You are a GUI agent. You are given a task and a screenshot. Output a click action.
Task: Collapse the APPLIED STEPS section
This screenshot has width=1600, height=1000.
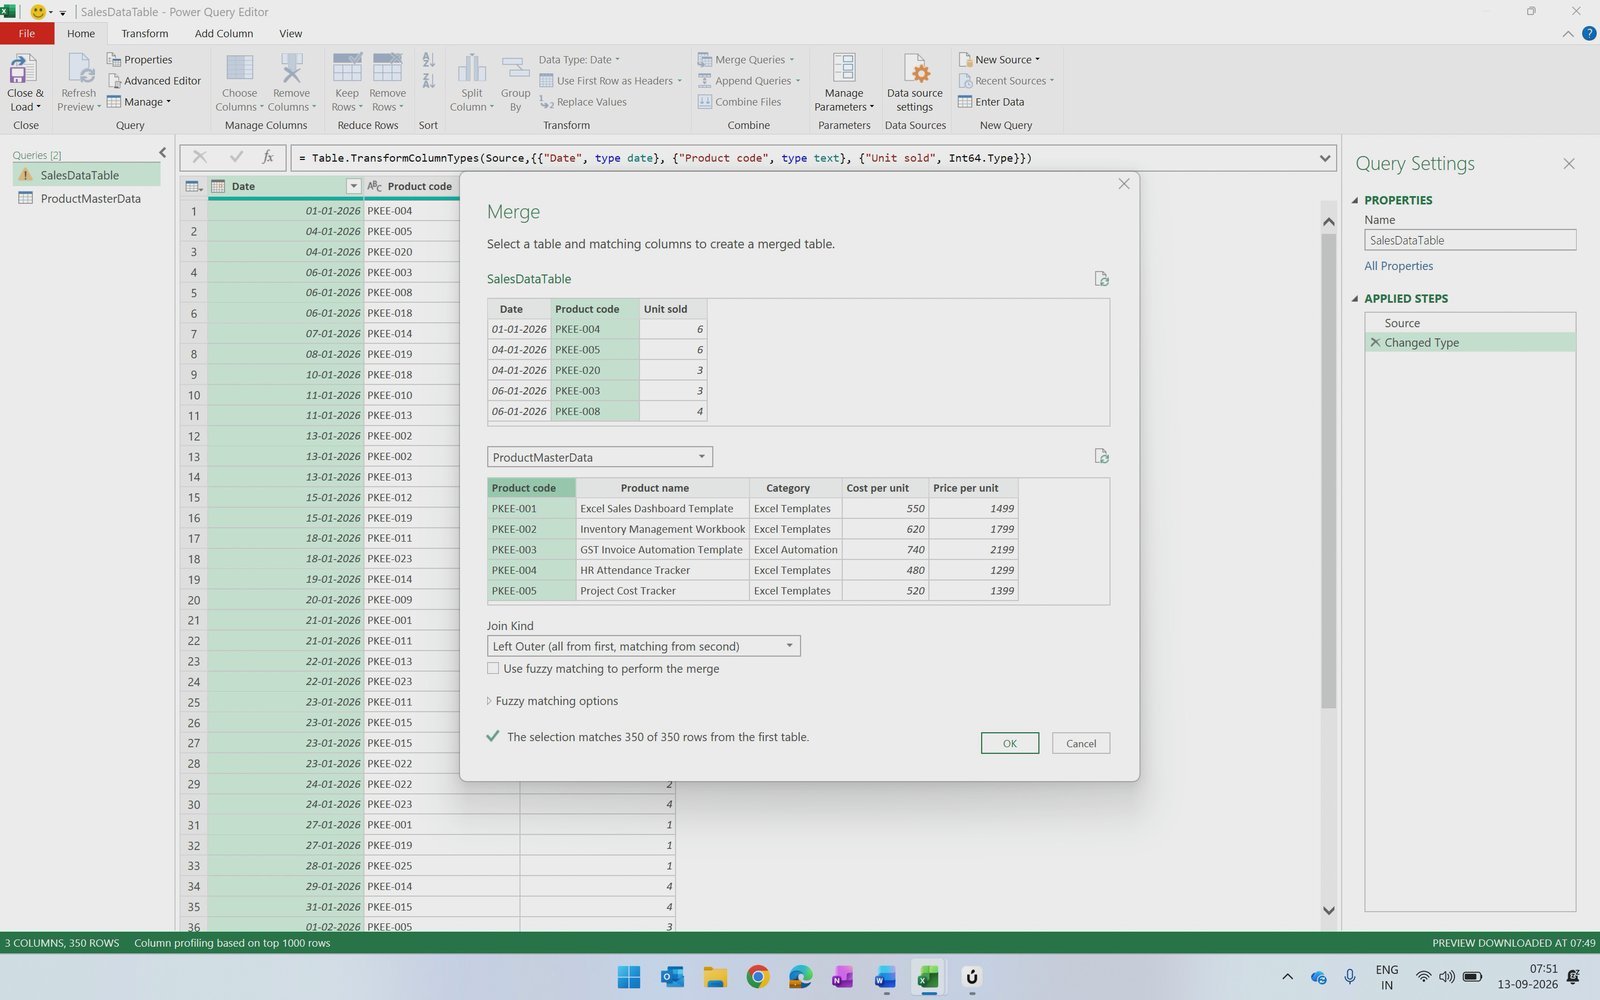click(x=1355, y=298)
